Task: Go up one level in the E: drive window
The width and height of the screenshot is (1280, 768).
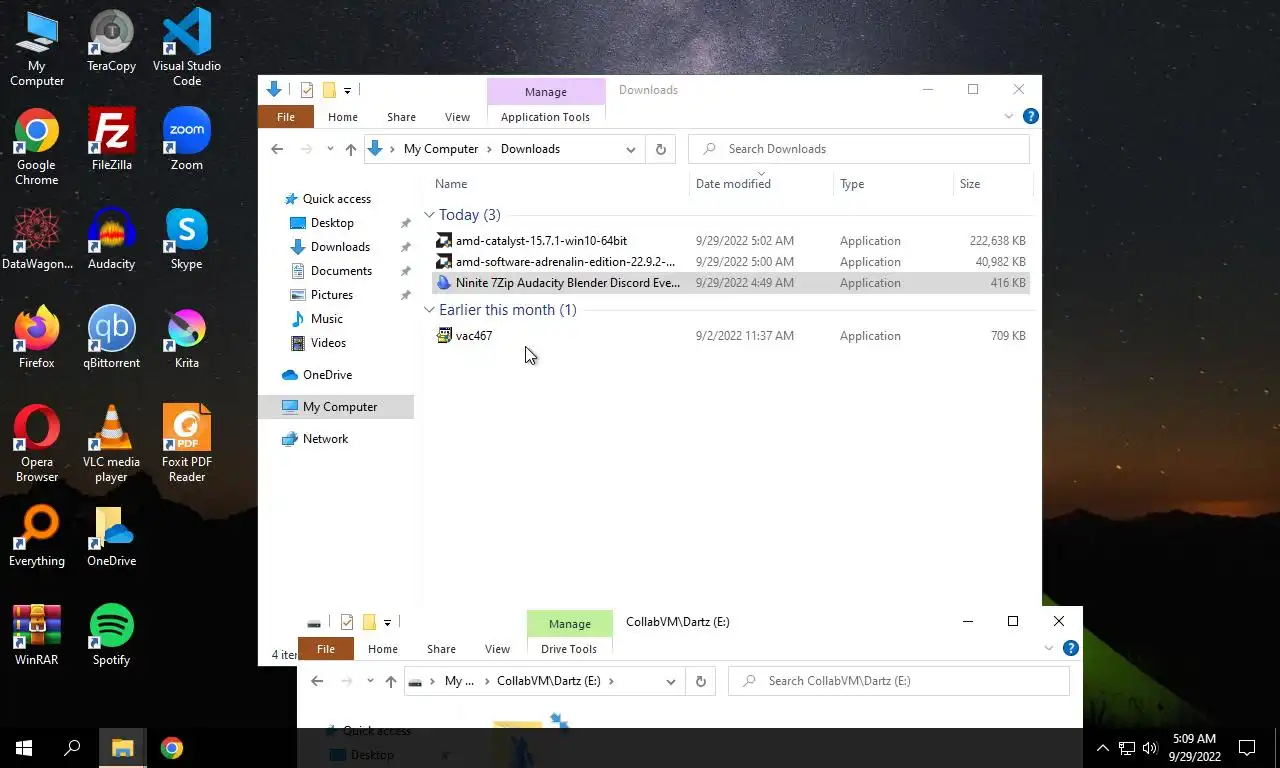Action: point(390,681)
